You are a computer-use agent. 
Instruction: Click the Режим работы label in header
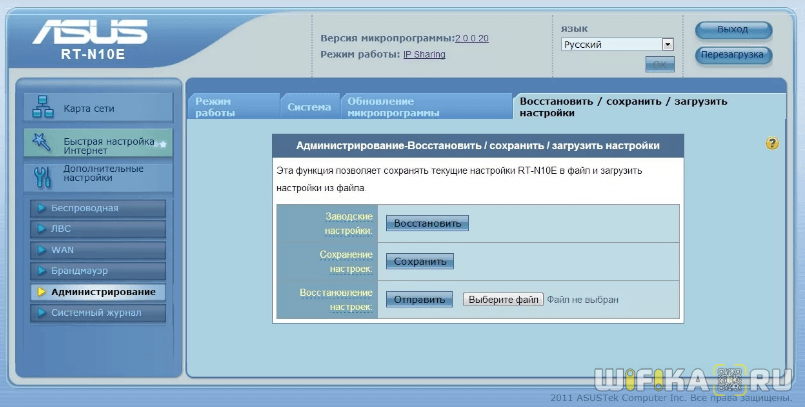(360, 54)
